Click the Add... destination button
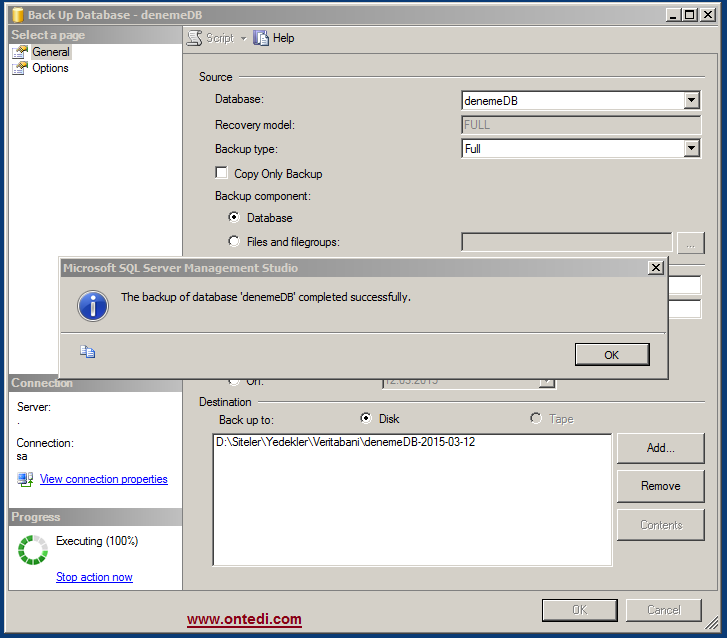The width and height of the screenshot is (727, 638). [x=661, y=448]
